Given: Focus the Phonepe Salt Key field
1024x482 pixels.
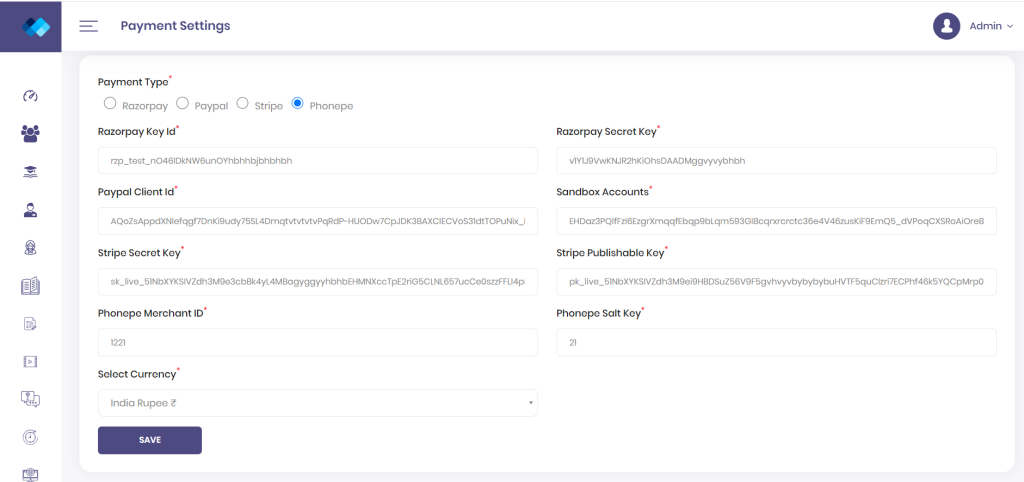Looking at the screenshot, I should coord(776,342).
